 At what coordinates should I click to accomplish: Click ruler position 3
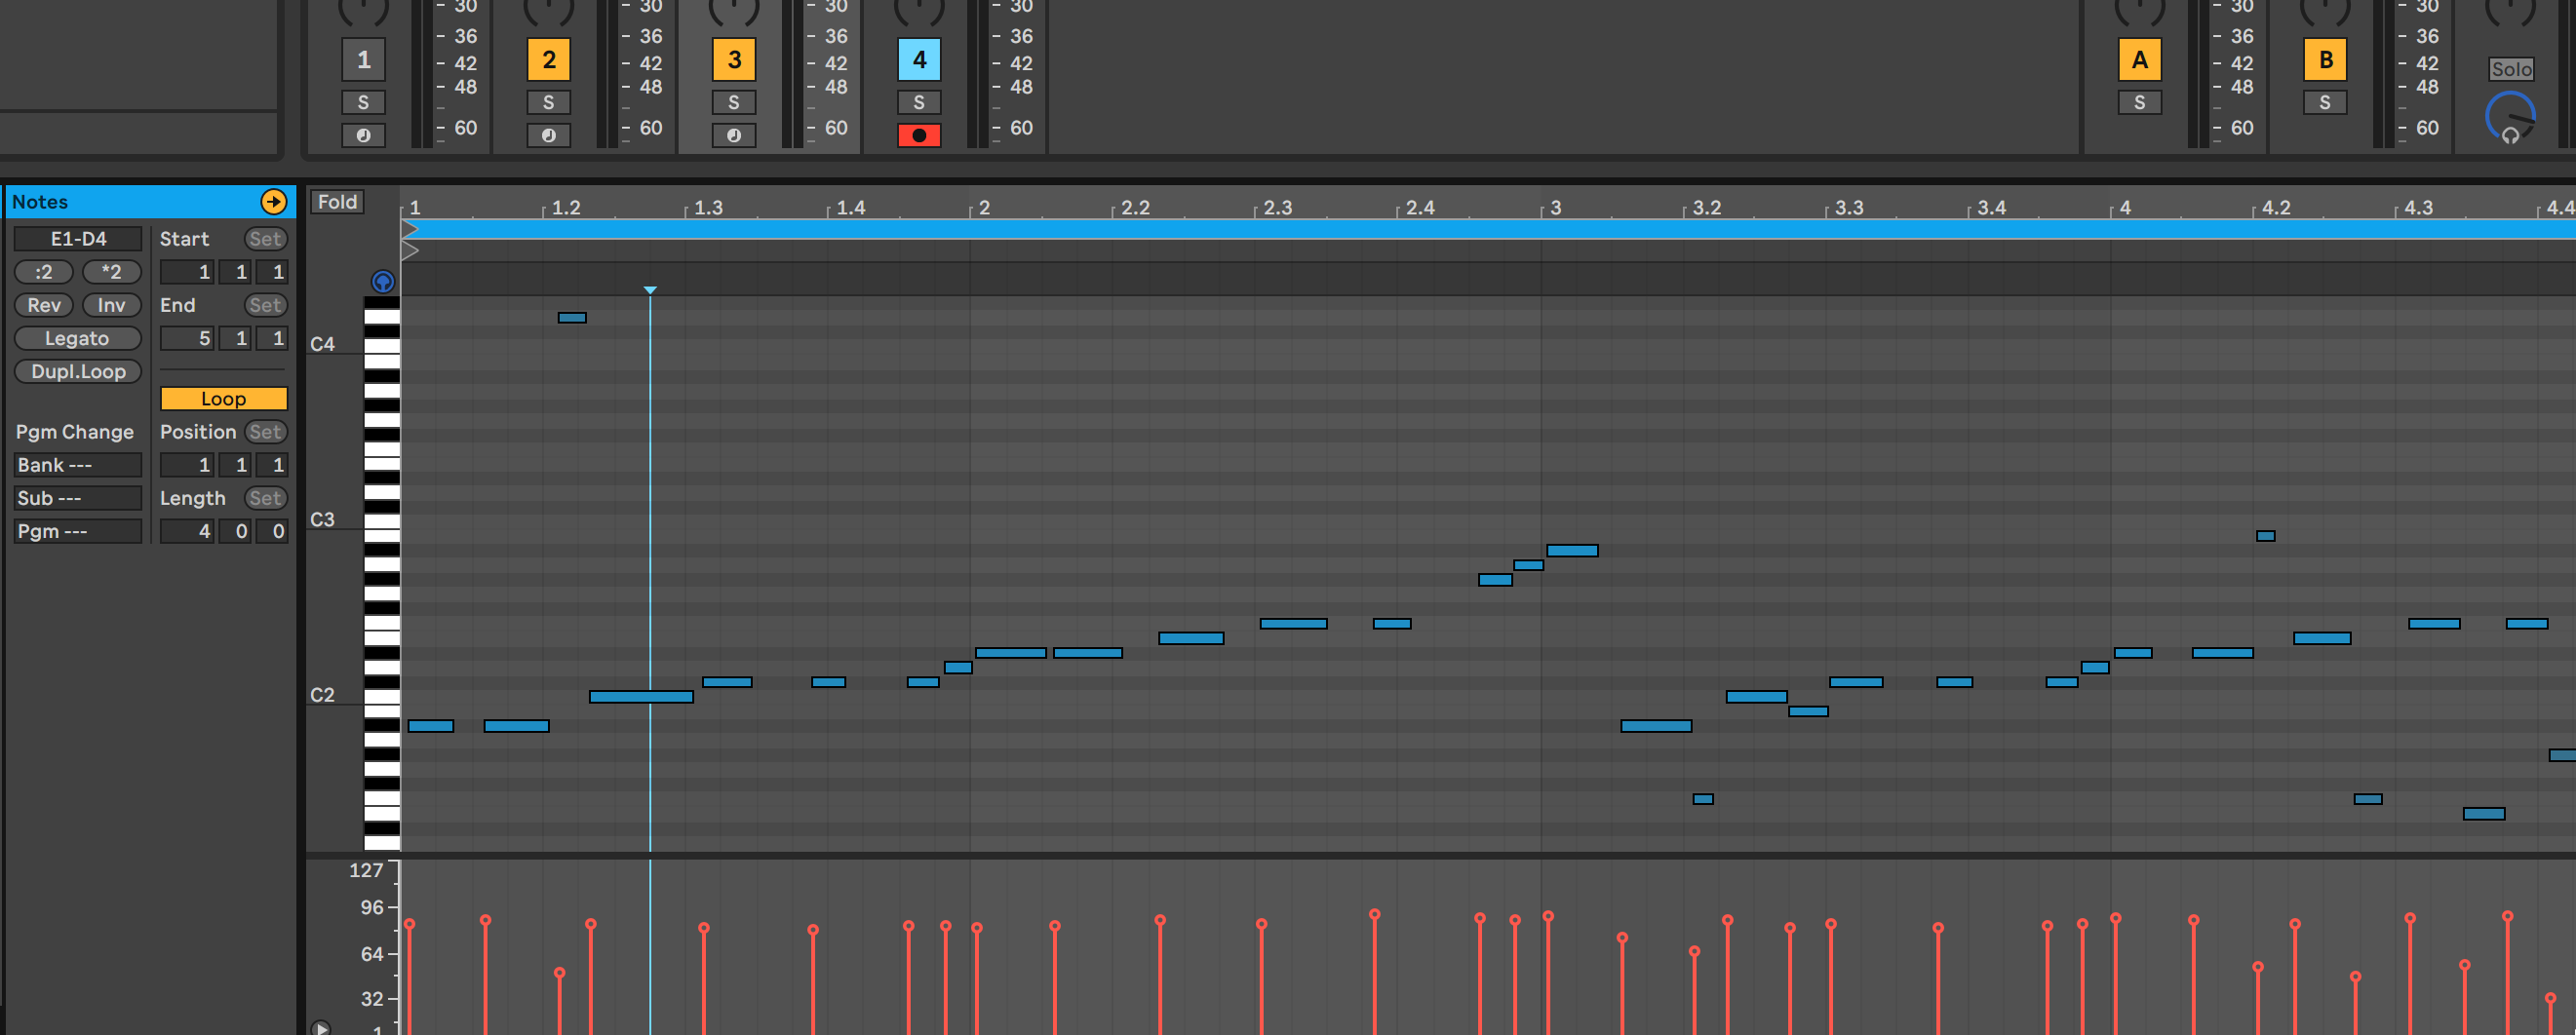pos(1555,207)
